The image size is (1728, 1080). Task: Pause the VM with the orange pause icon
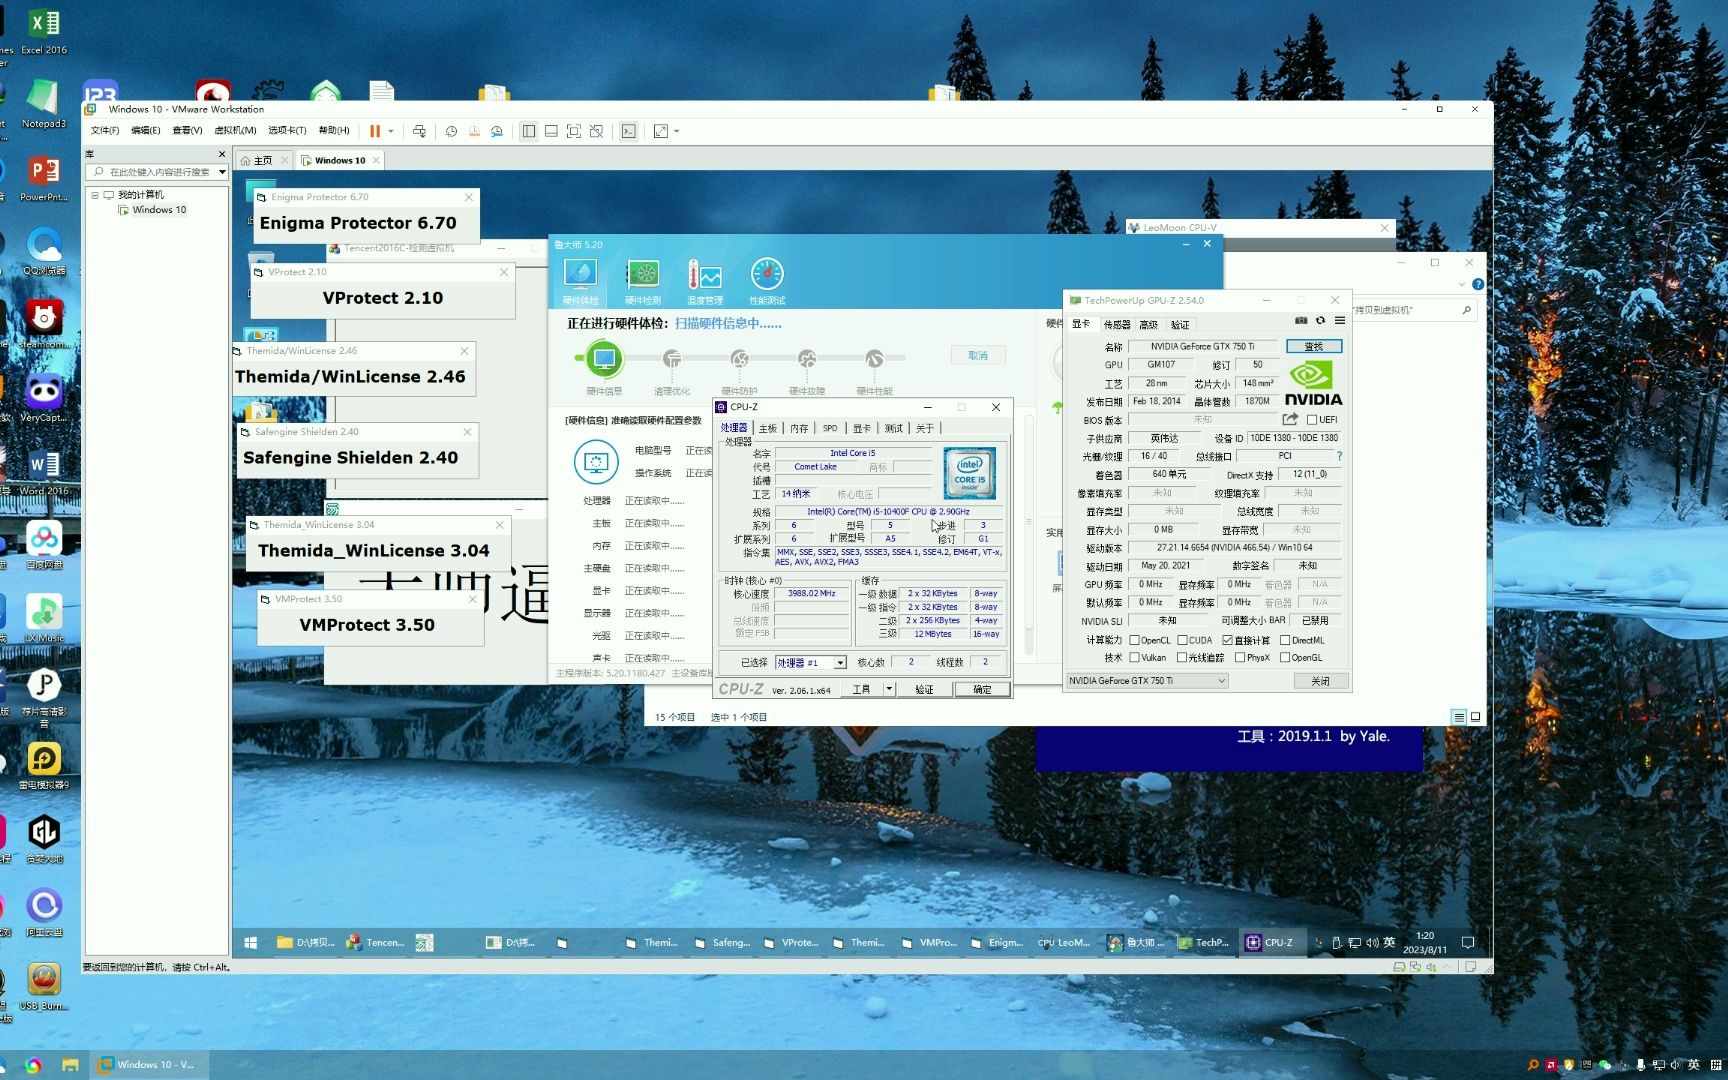(x=375, y=131)
